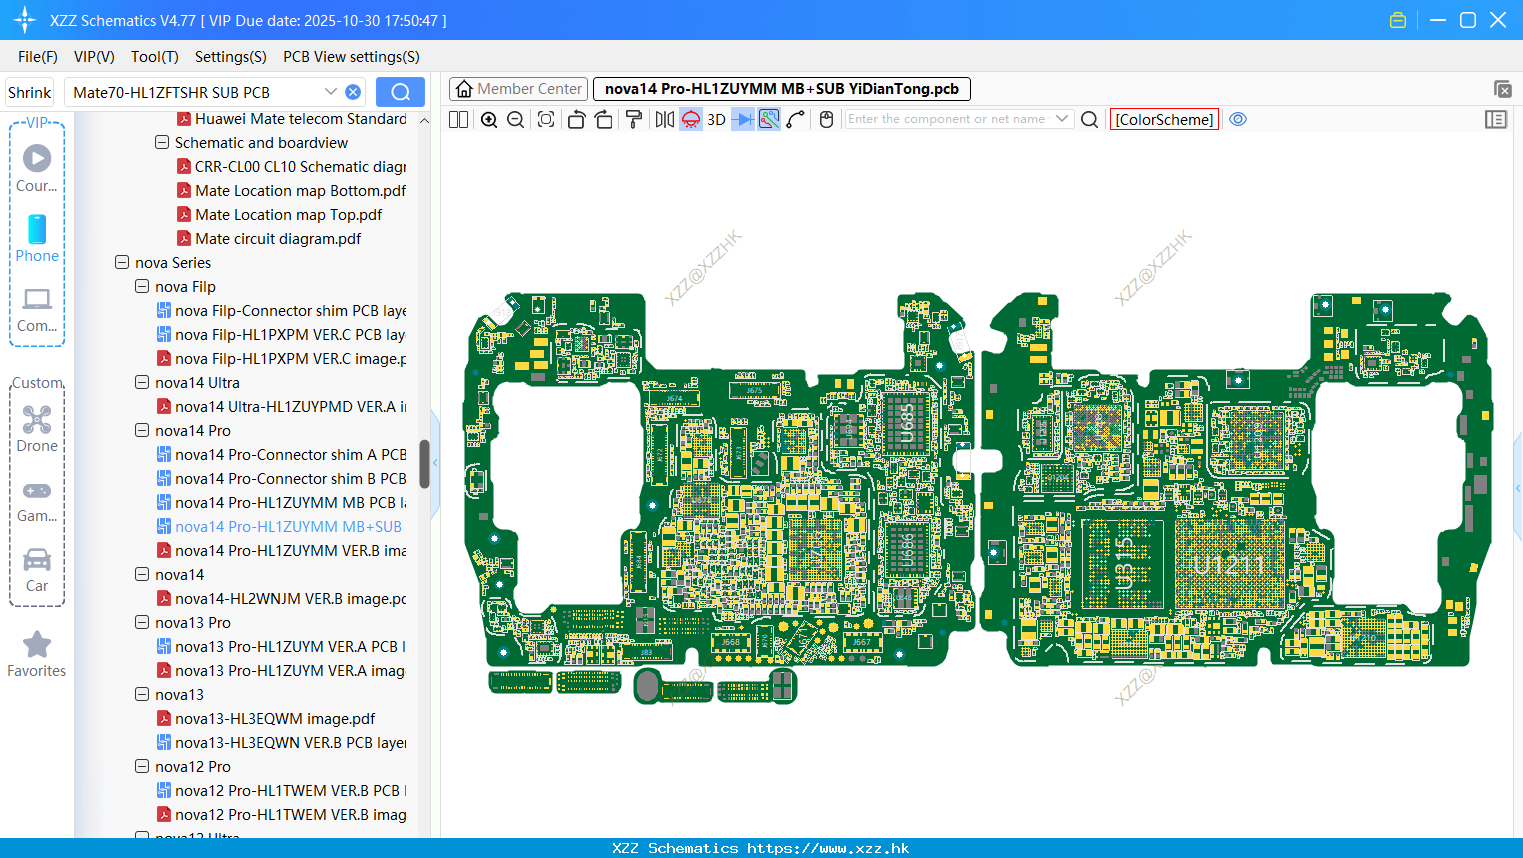1523x858 pixels.
Task: Open the File(F) menu
Action: pos(38,57)
